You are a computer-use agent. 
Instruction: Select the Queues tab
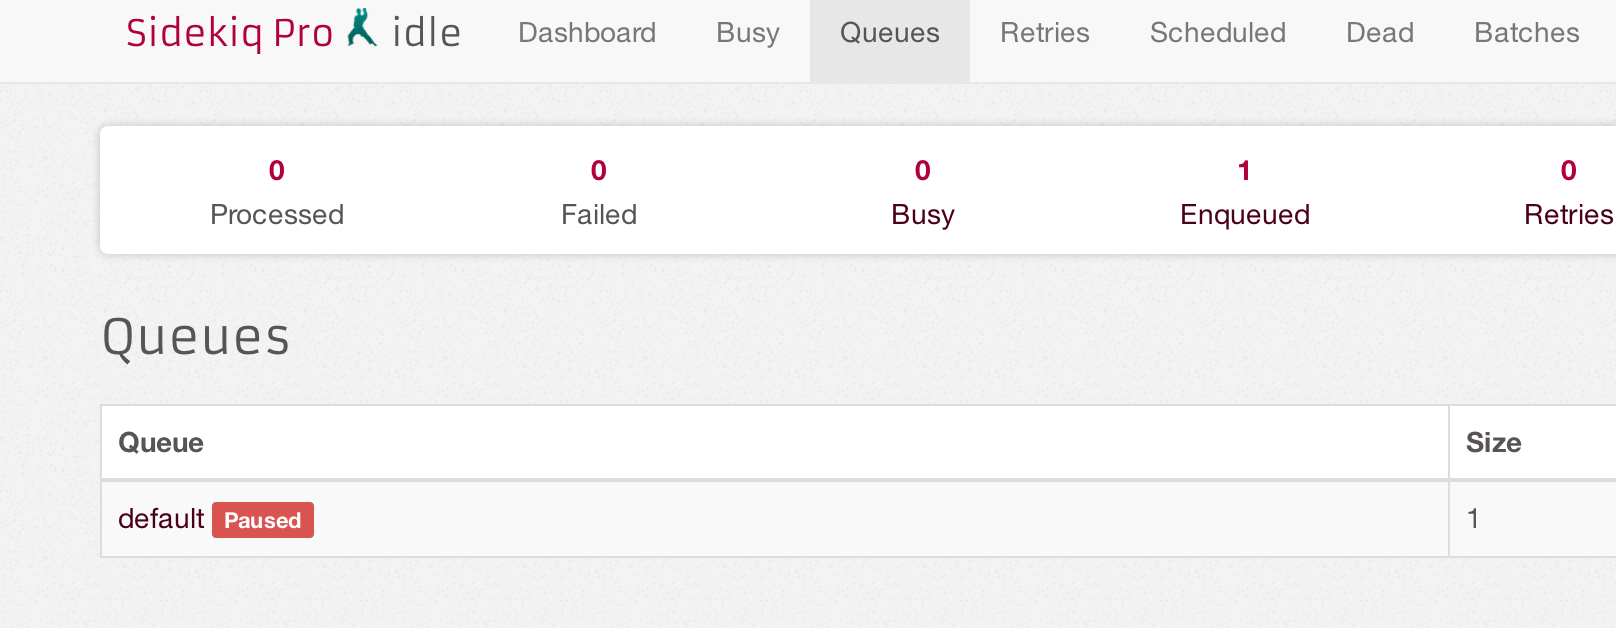890,33
